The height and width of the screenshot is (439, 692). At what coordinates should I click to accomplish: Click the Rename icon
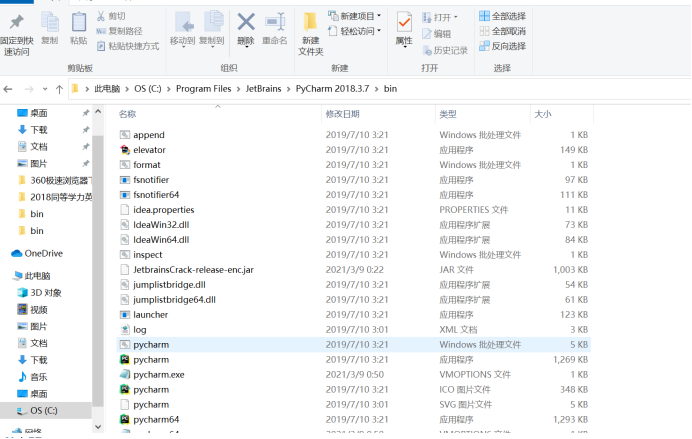275,22
